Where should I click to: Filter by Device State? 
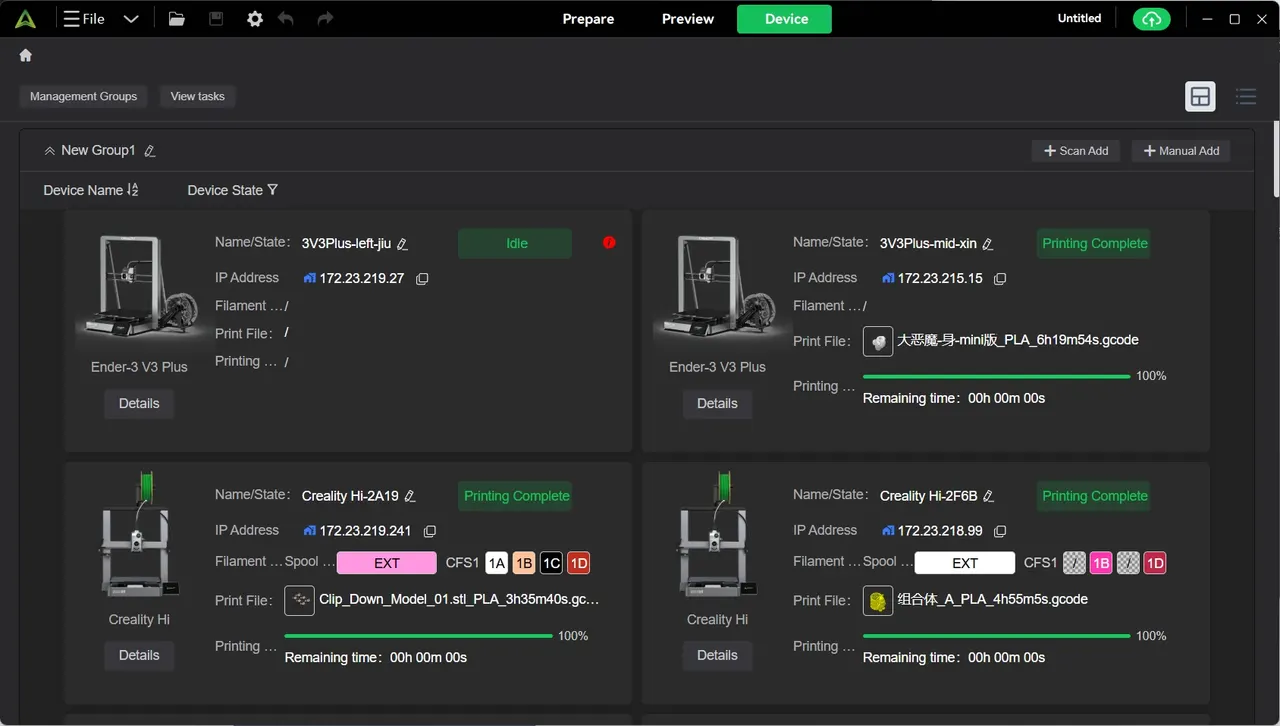[x=232, y=190]
